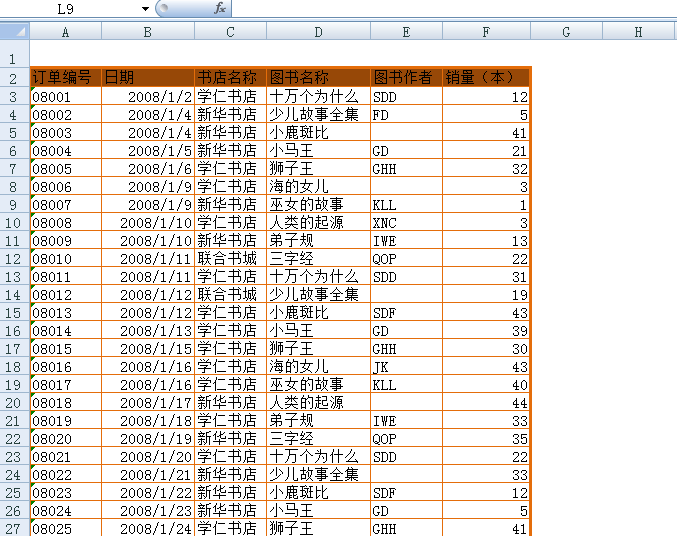Viewport: 677px width, 536px height.
Task: Select order number cell 08025
Action: 66,528
